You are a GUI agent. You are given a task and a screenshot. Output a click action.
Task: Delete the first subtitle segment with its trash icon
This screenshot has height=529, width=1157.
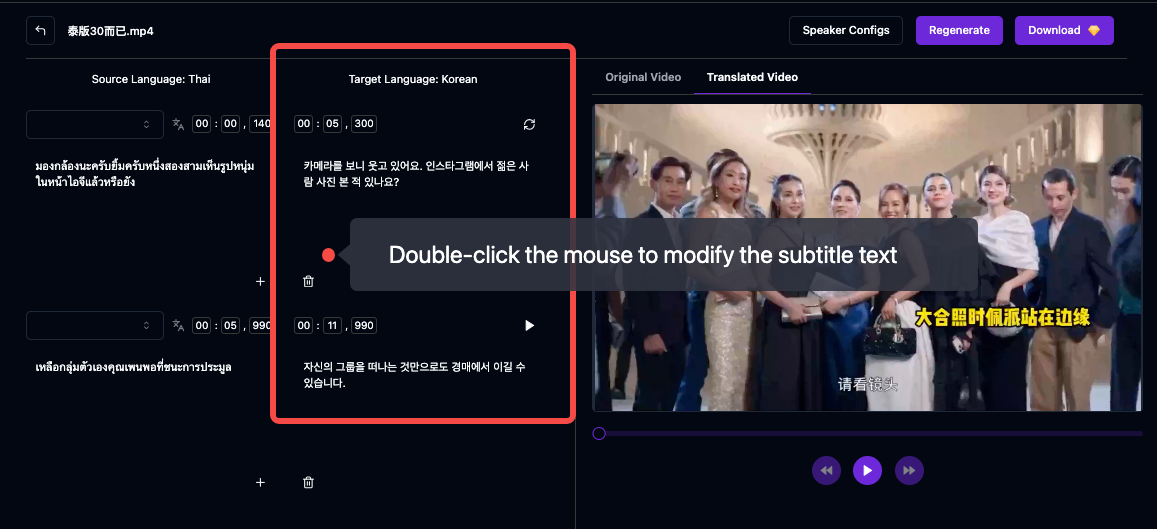(x=308, y=282)
